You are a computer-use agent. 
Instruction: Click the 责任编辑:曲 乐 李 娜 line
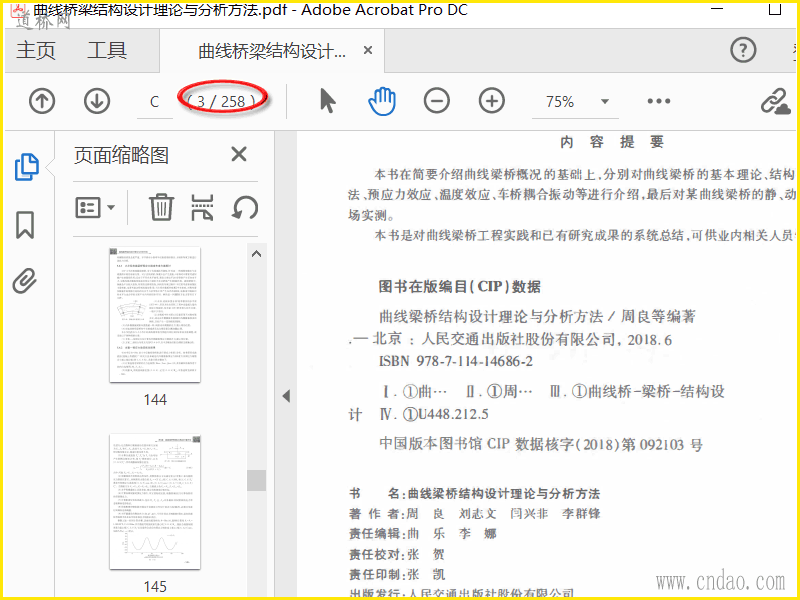point(423,534)
